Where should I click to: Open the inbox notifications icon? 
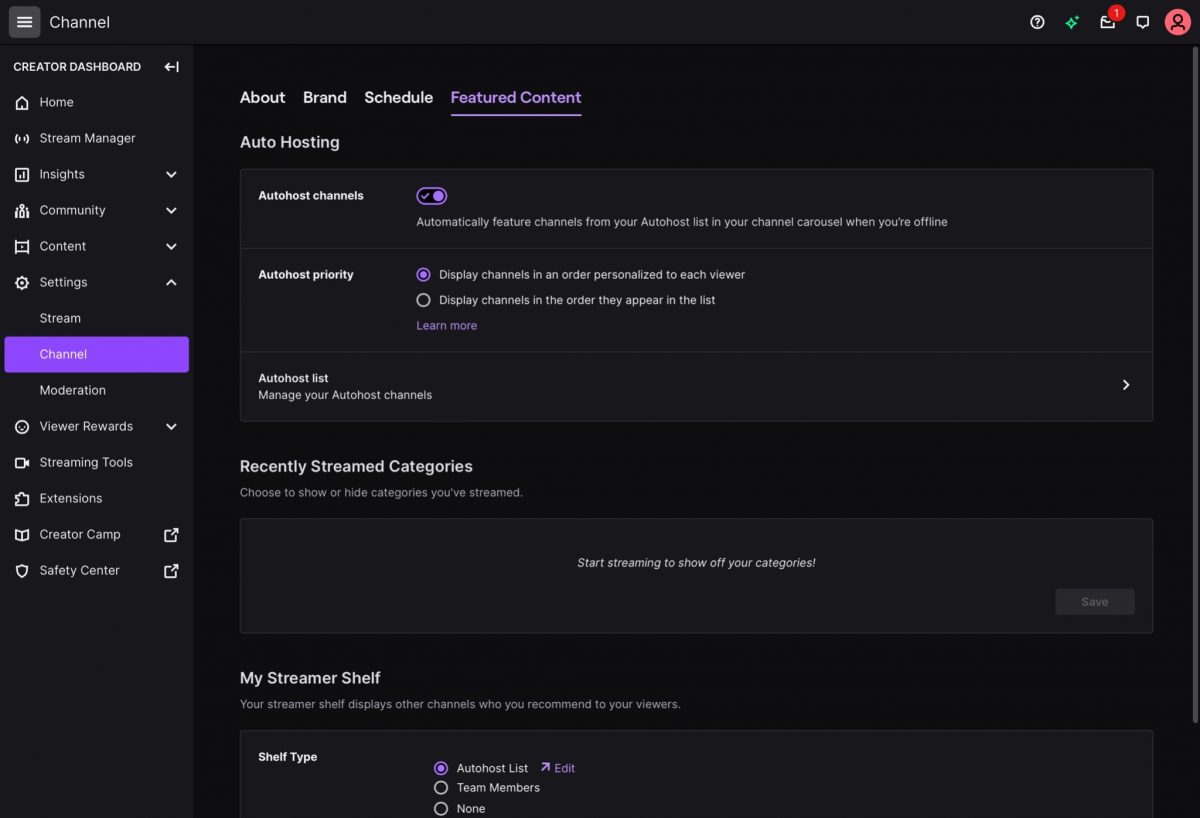pyautogui.click(x=1107, y=22)
